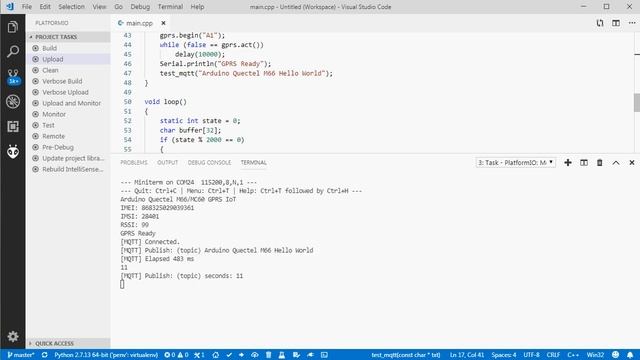Run the Monitor project task

69,114
